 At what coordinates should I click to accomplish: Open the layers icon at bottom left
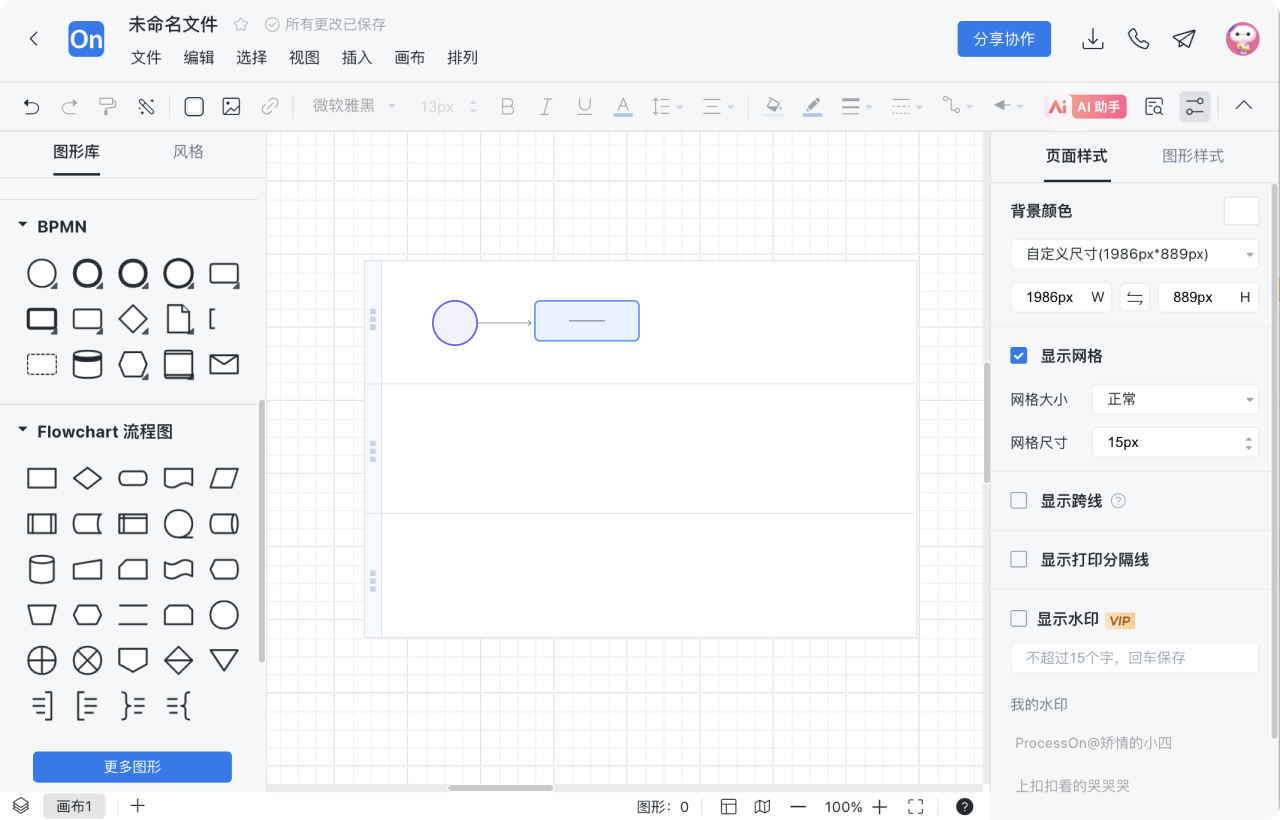click(x=21, y=806)
